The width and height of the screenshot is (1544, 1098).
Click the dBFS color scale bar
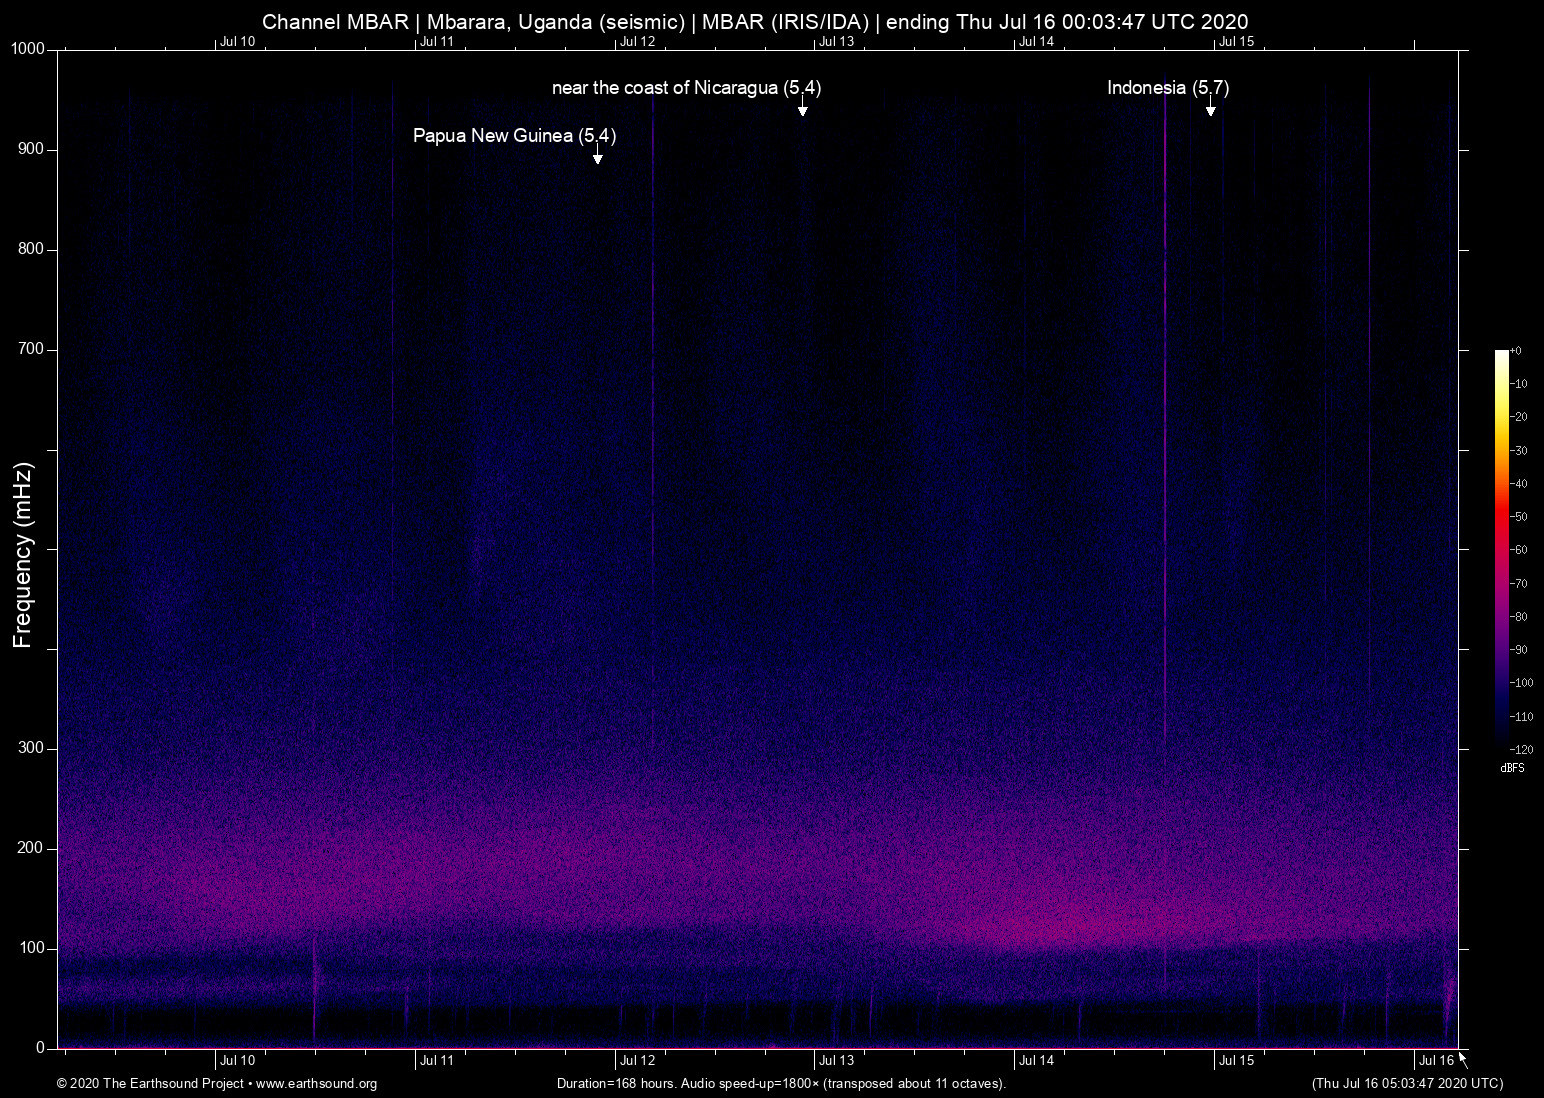pyautogui.click(x=1501, y=548)
